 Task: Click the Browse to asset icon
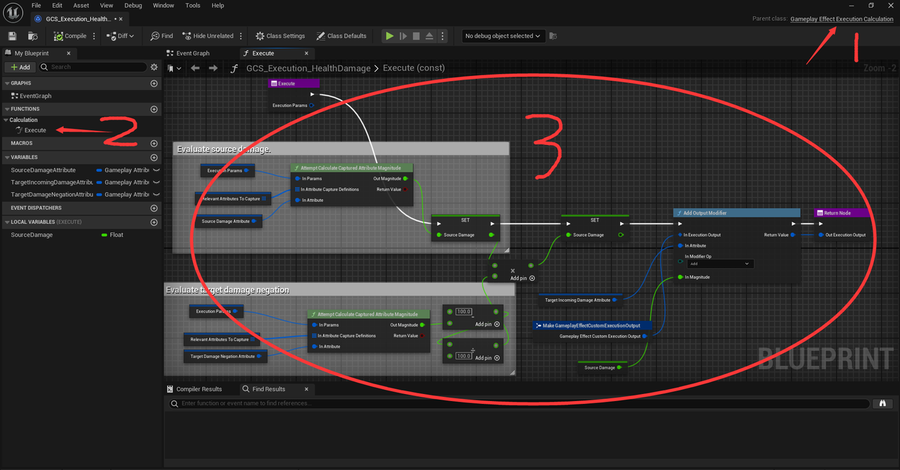33,36
